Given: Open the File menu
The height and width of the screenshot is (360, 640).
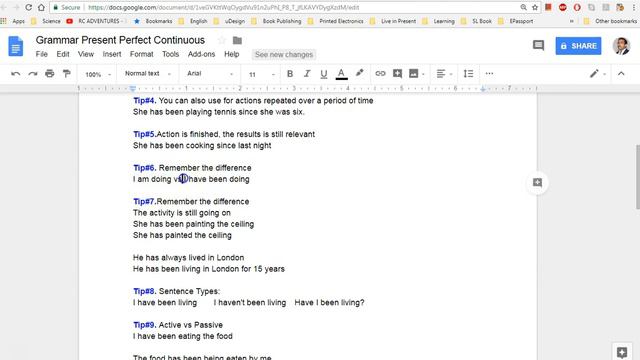Looking at the screenshot, I should 42,54.
